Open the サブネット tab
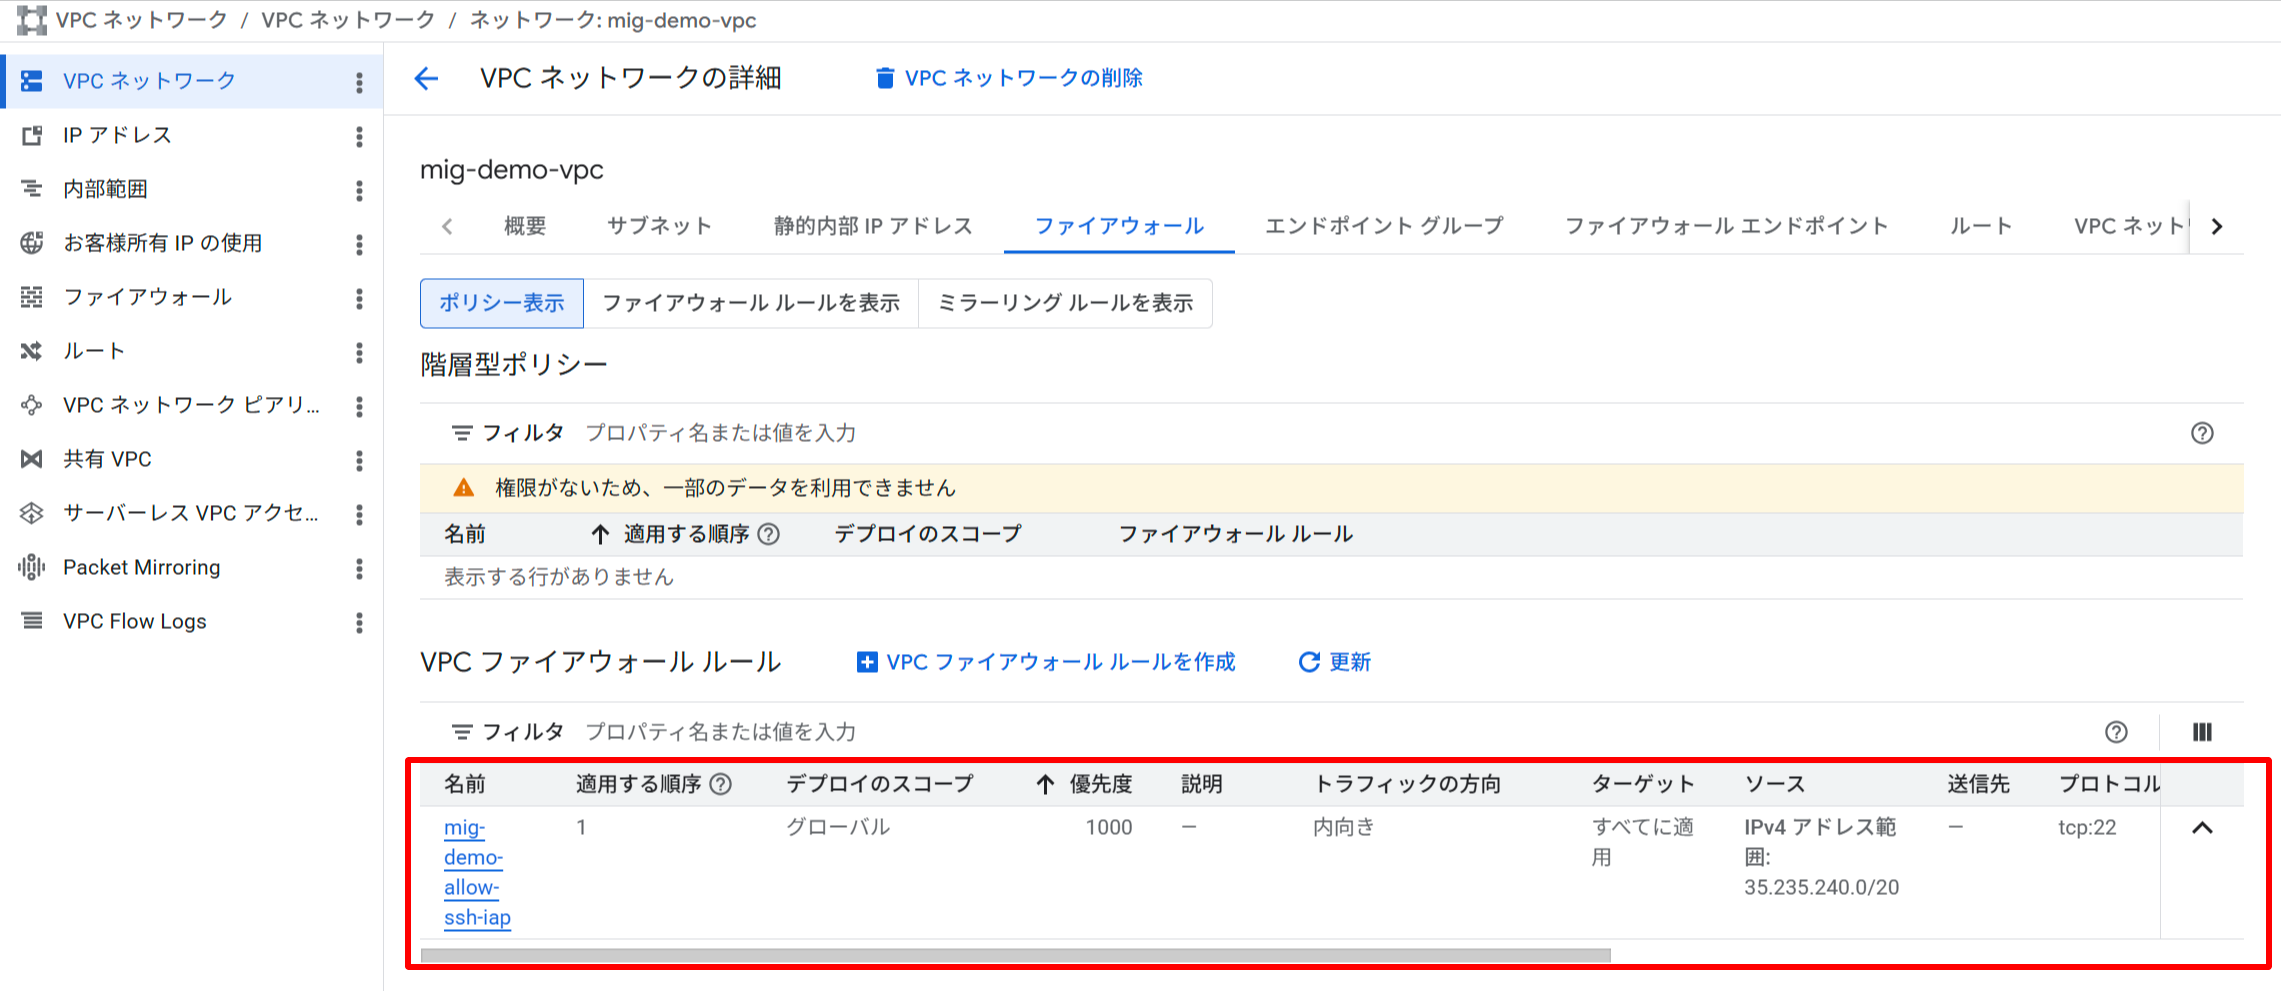Viewport: 2281px width, 991px height. pos(659,226)
